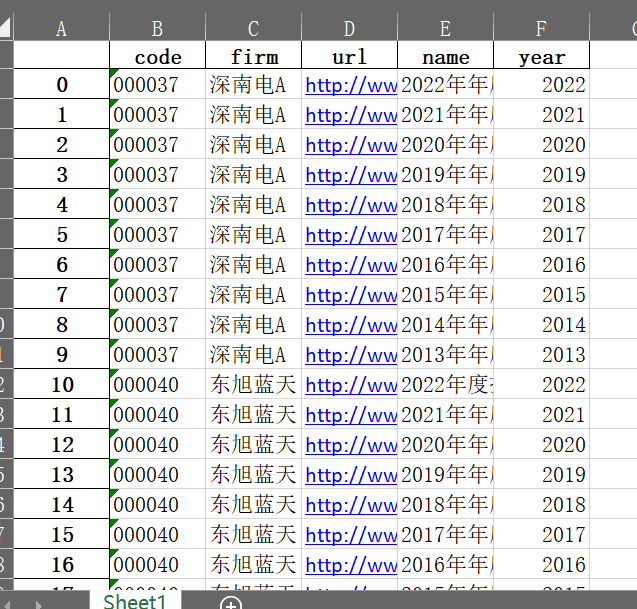Viewport: 637px width, 609px height.
Task: Click the add new sheet plus icon
Action: coord(231,604)
